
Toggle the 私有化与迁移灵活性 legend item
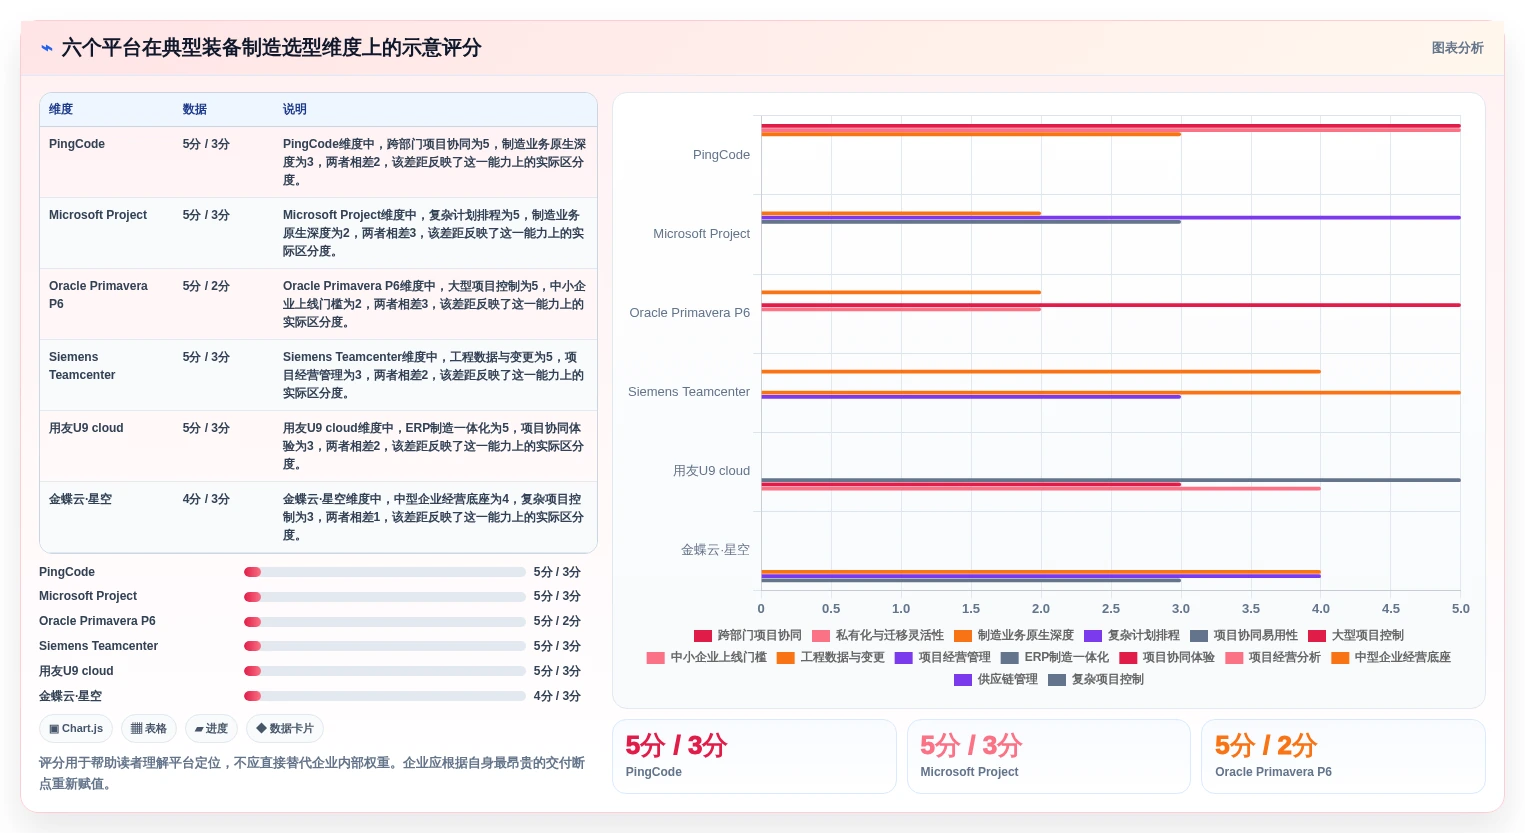tap(878, 635)
